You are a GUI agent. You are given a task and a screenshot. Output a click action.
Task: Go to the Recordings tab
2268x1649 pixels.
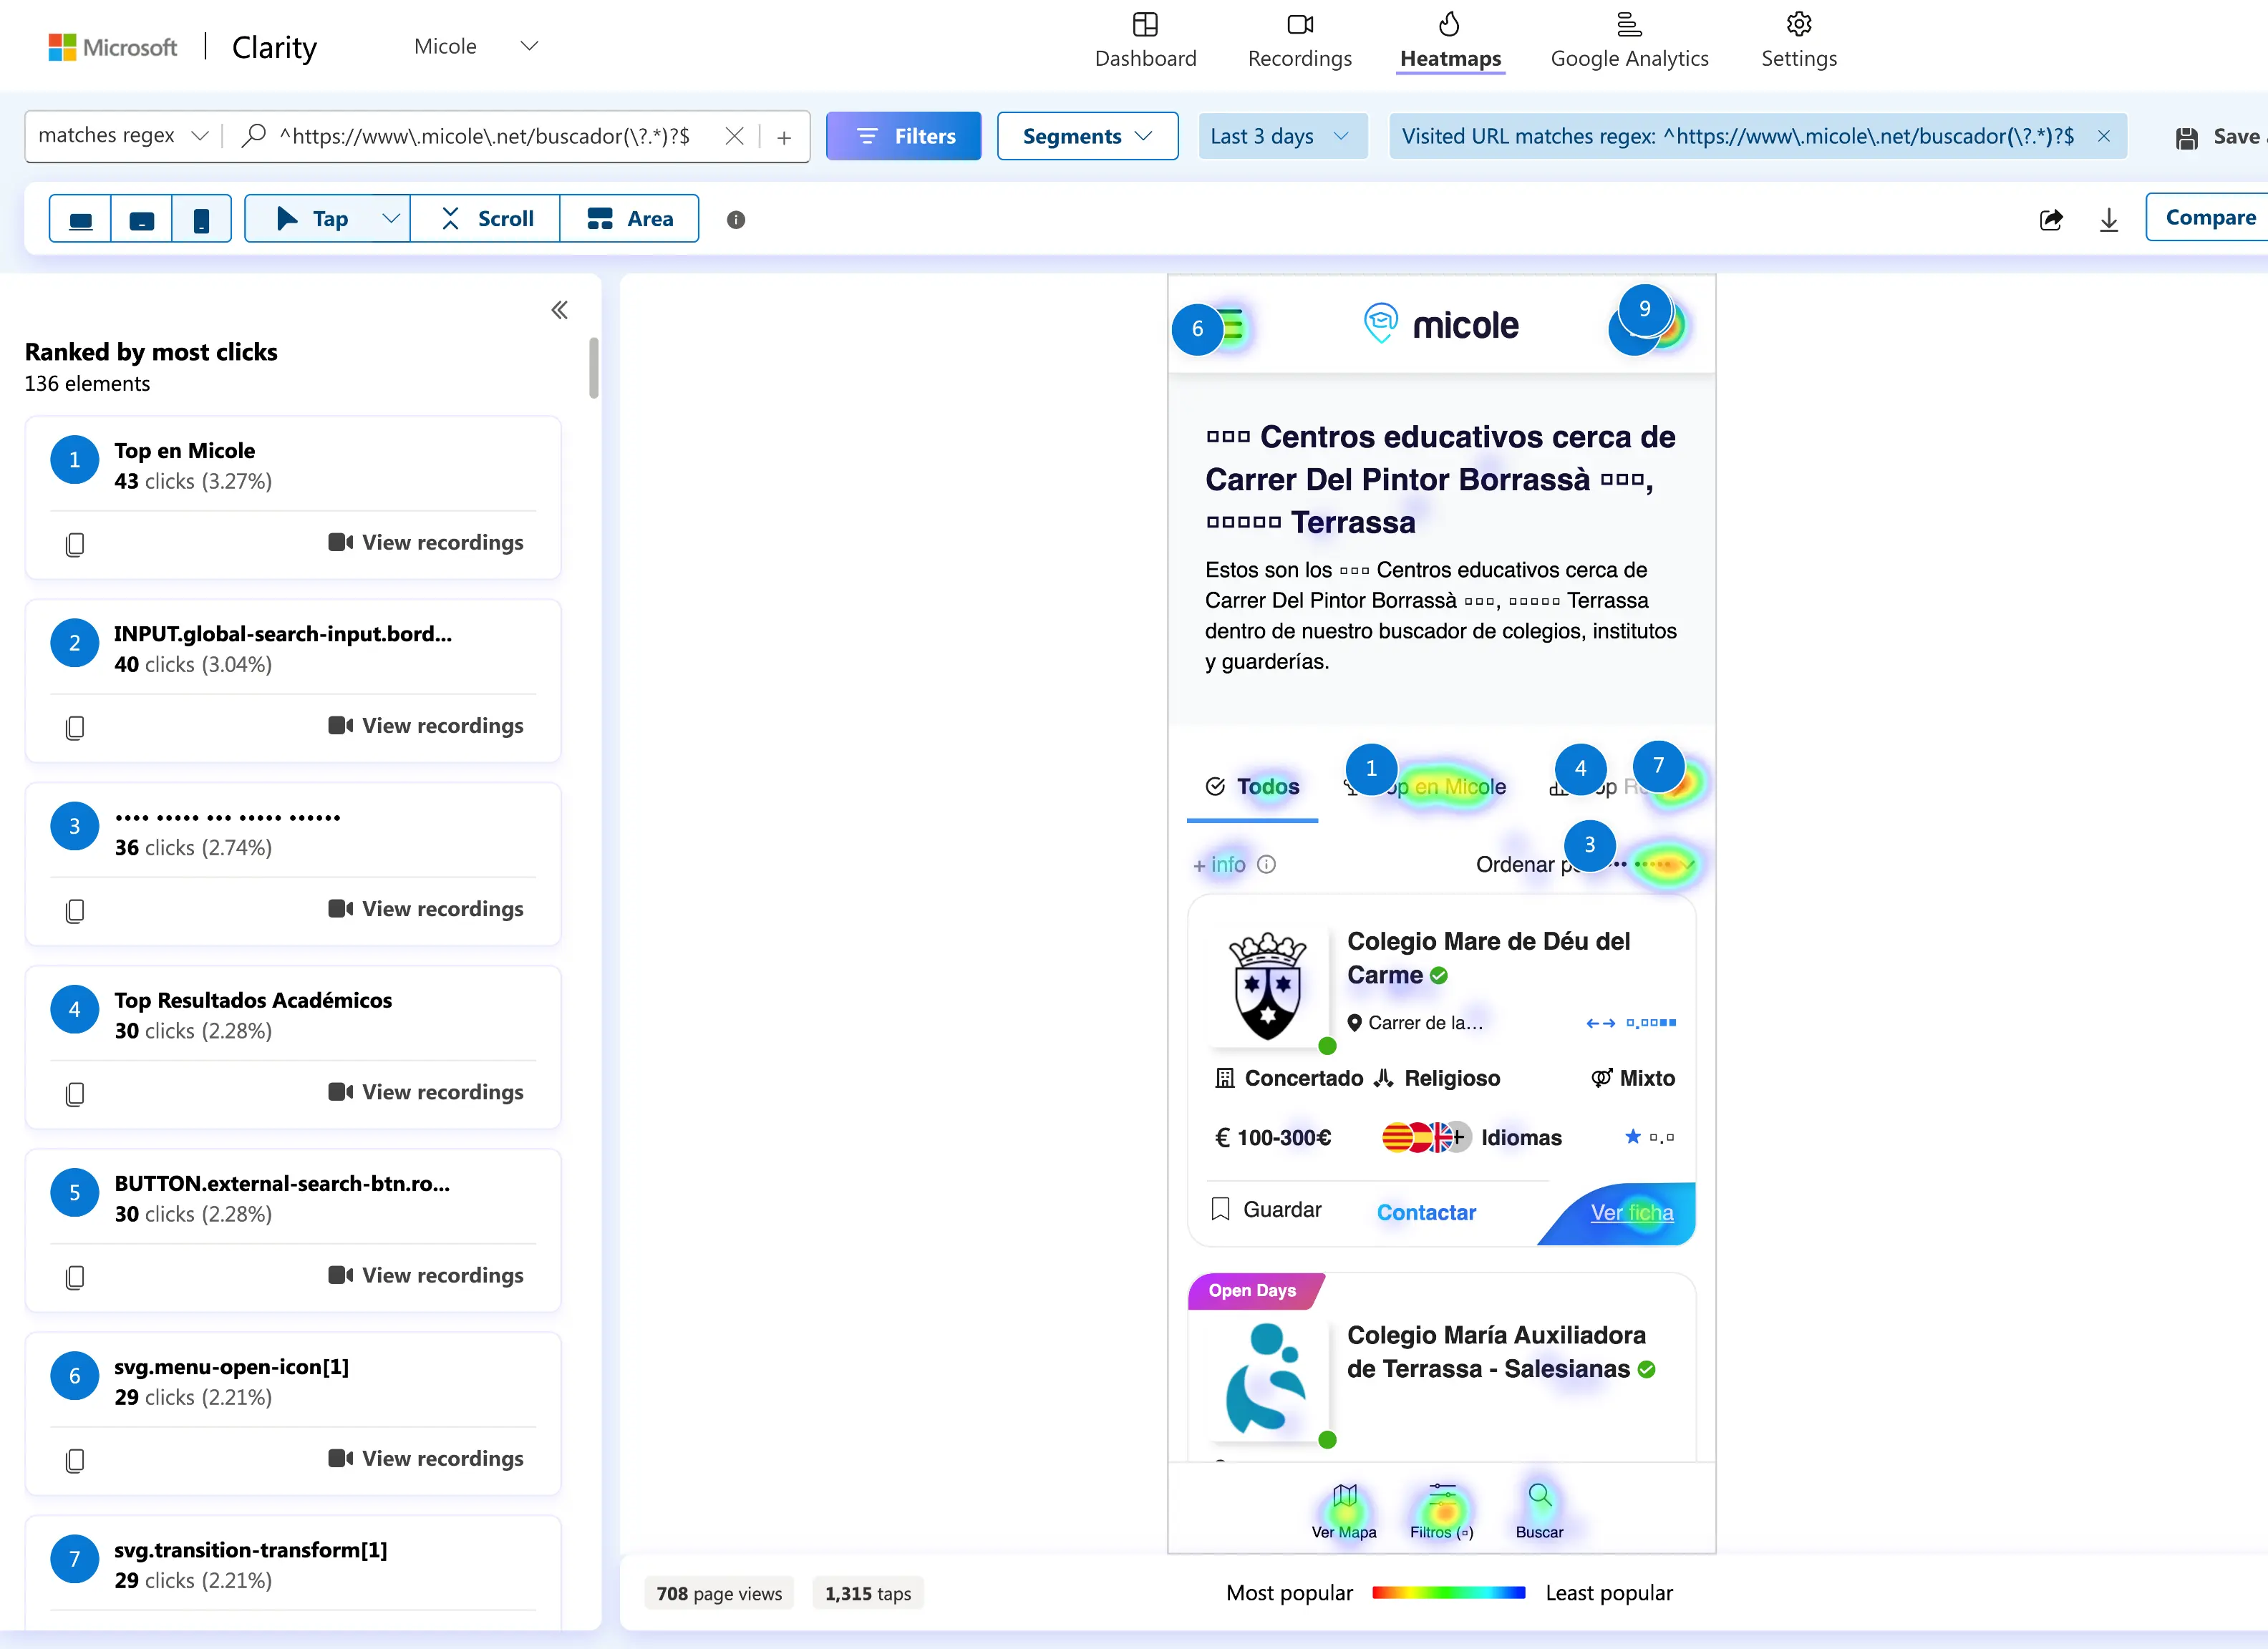tap(1299, 41)
